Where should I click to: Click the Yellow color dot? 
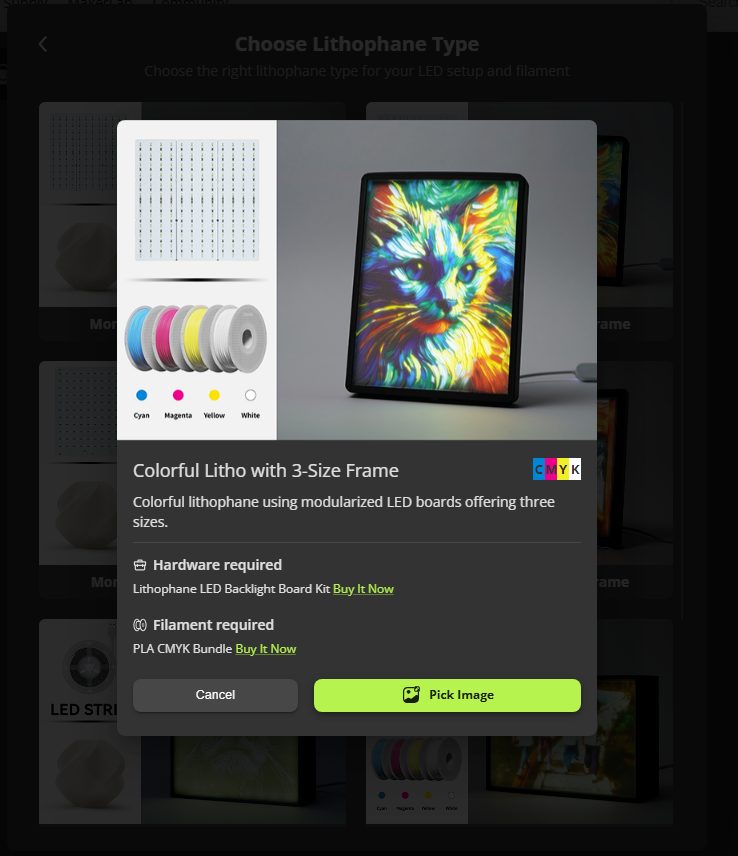point(215,395)
